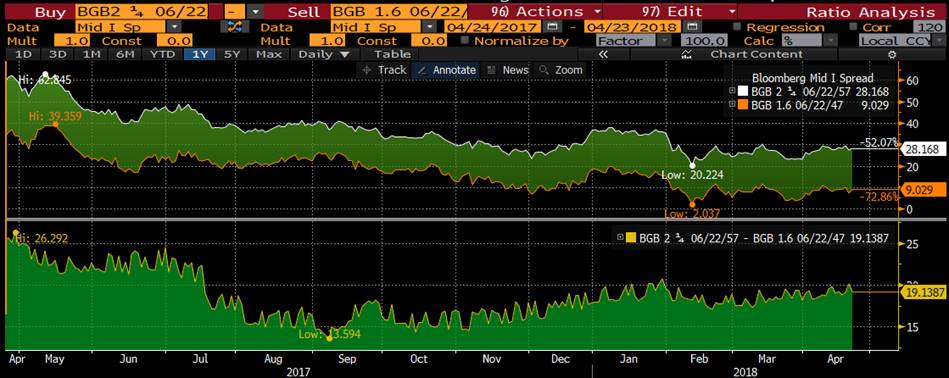Expand spread legend entry in lower chart
Image resolution: width=949 pixels, height=378 pixels.
620,238
